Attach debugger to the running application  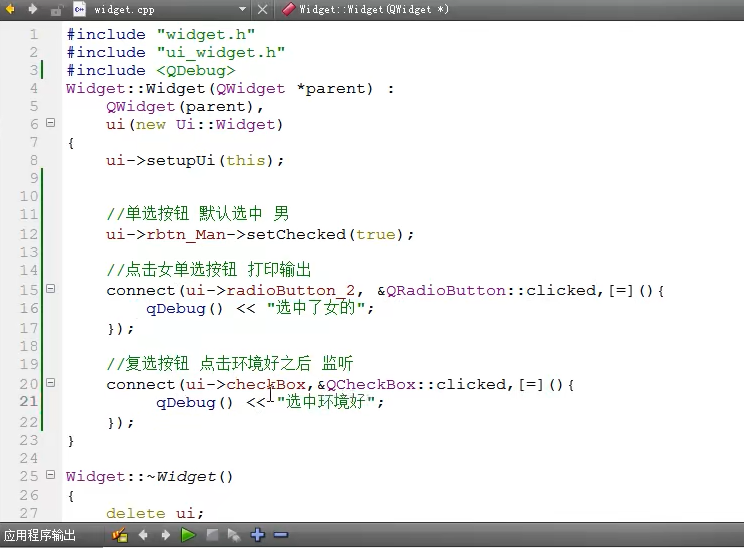[234, 535]
